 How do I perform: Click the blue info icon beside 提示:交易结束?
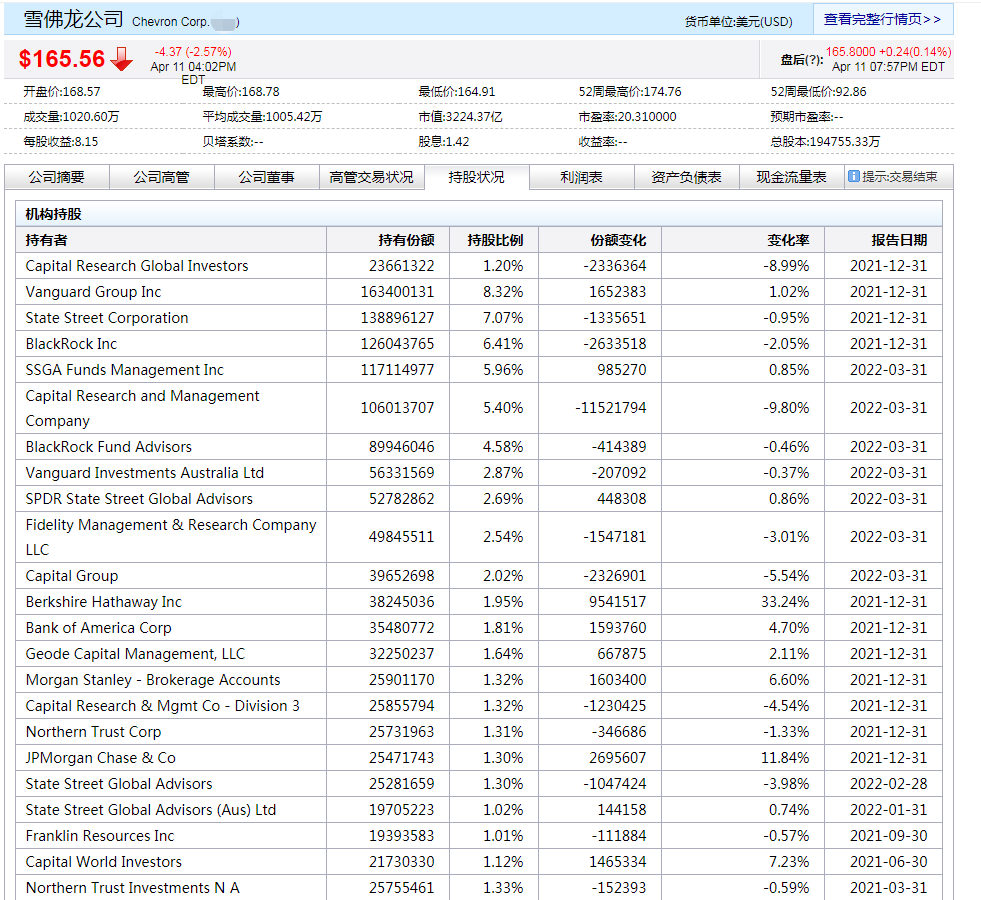[853, 176]
